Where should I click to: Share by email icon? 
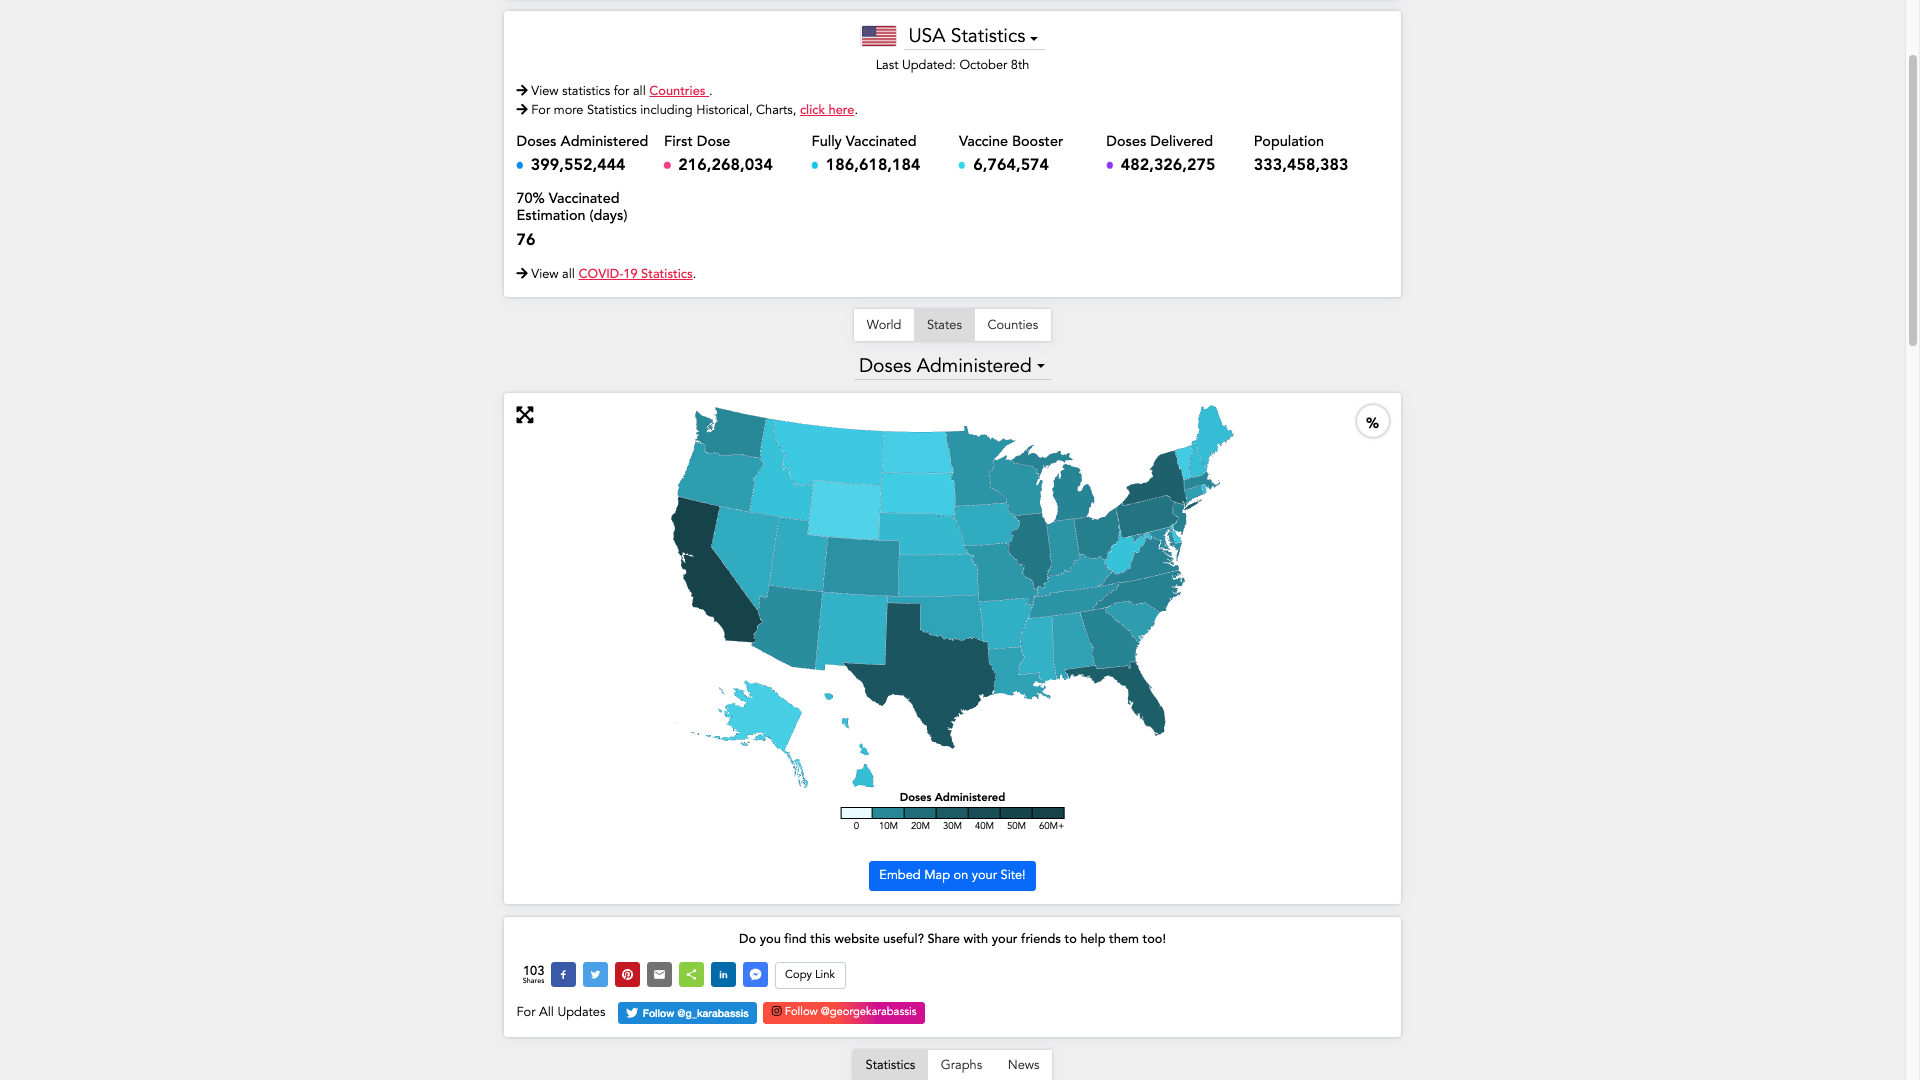click(659, 974)
